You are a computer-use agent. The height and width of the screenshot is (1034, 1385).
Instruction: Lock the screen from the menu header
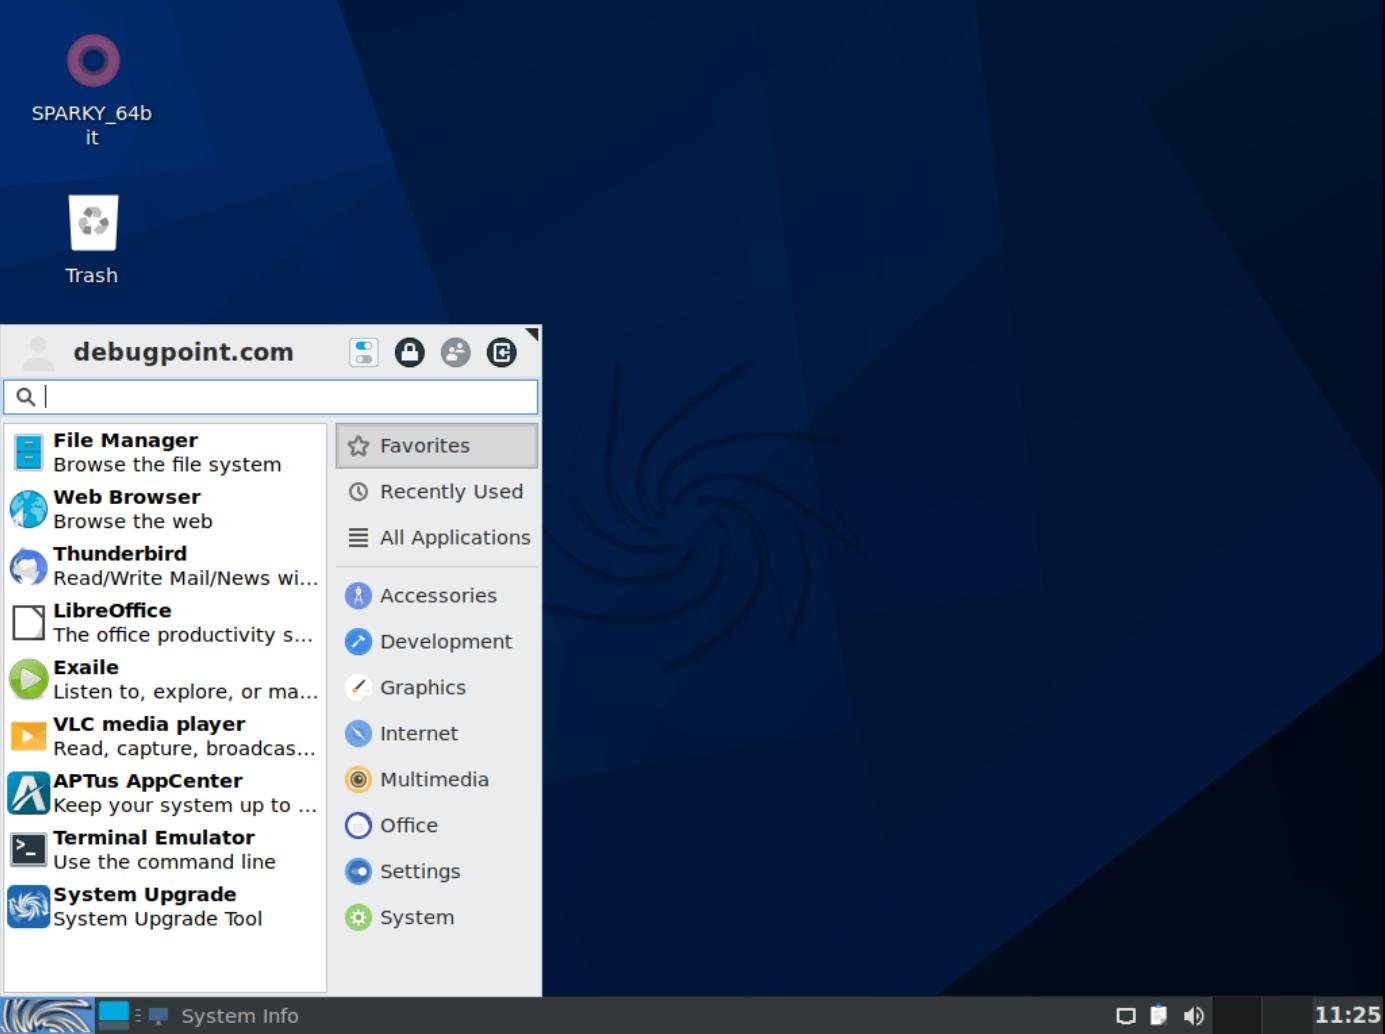pyautogui.click(x=410, y=352)
